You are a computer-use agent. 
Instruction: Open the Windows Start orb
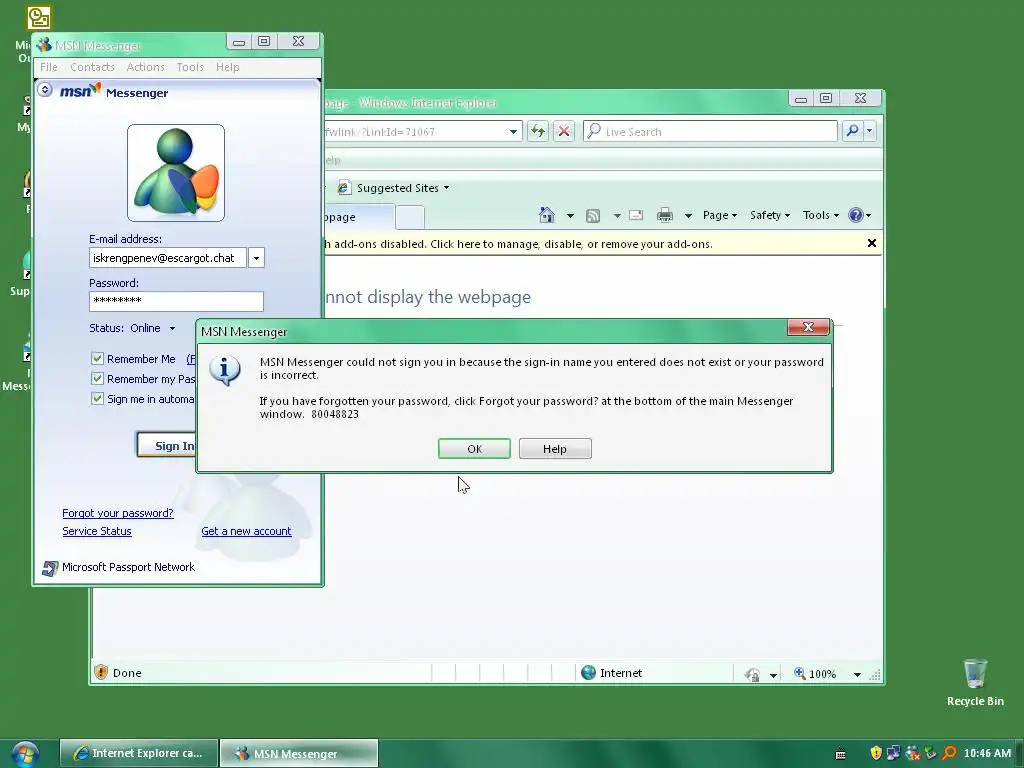25,754
